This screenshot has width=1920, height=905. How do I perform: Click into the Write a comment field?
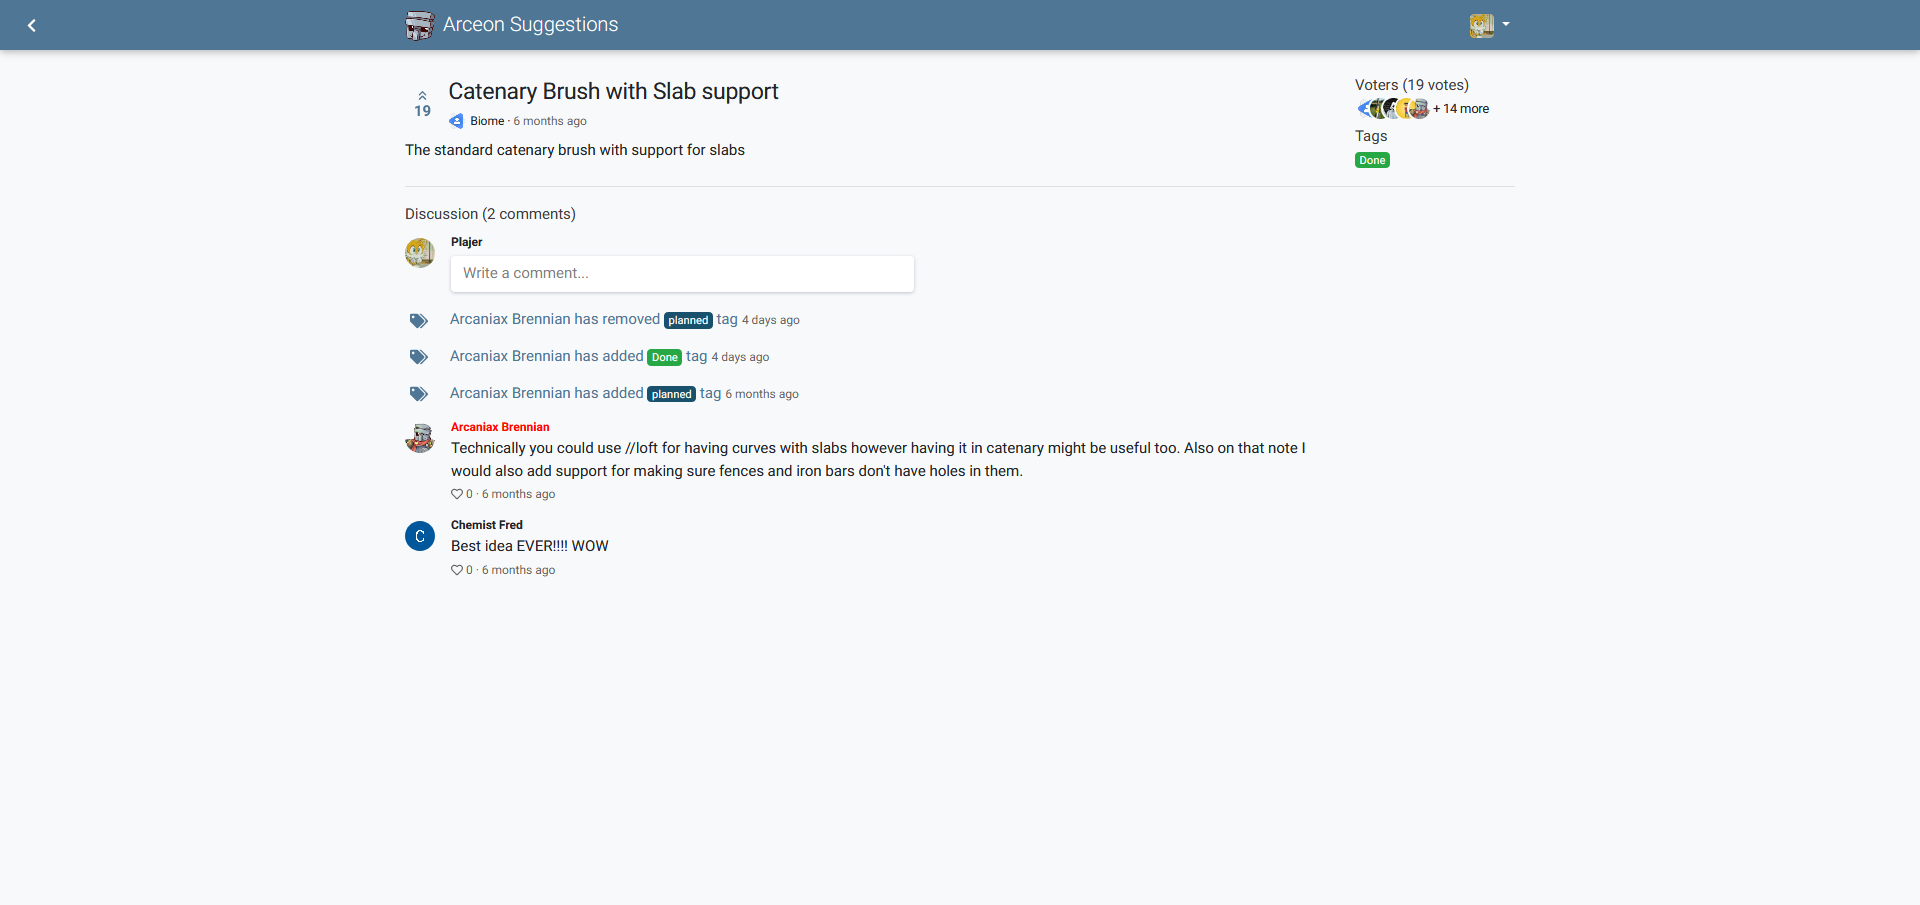point(682,274)
